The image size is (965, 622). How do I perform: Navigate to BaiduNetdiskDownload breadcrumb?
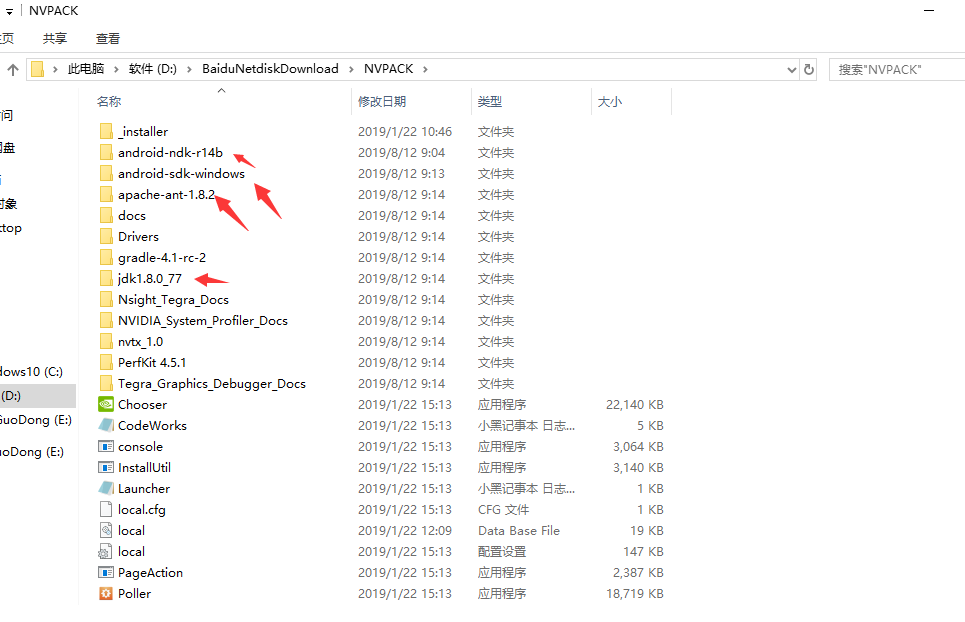pyautogui.click(x=270, y=69)
